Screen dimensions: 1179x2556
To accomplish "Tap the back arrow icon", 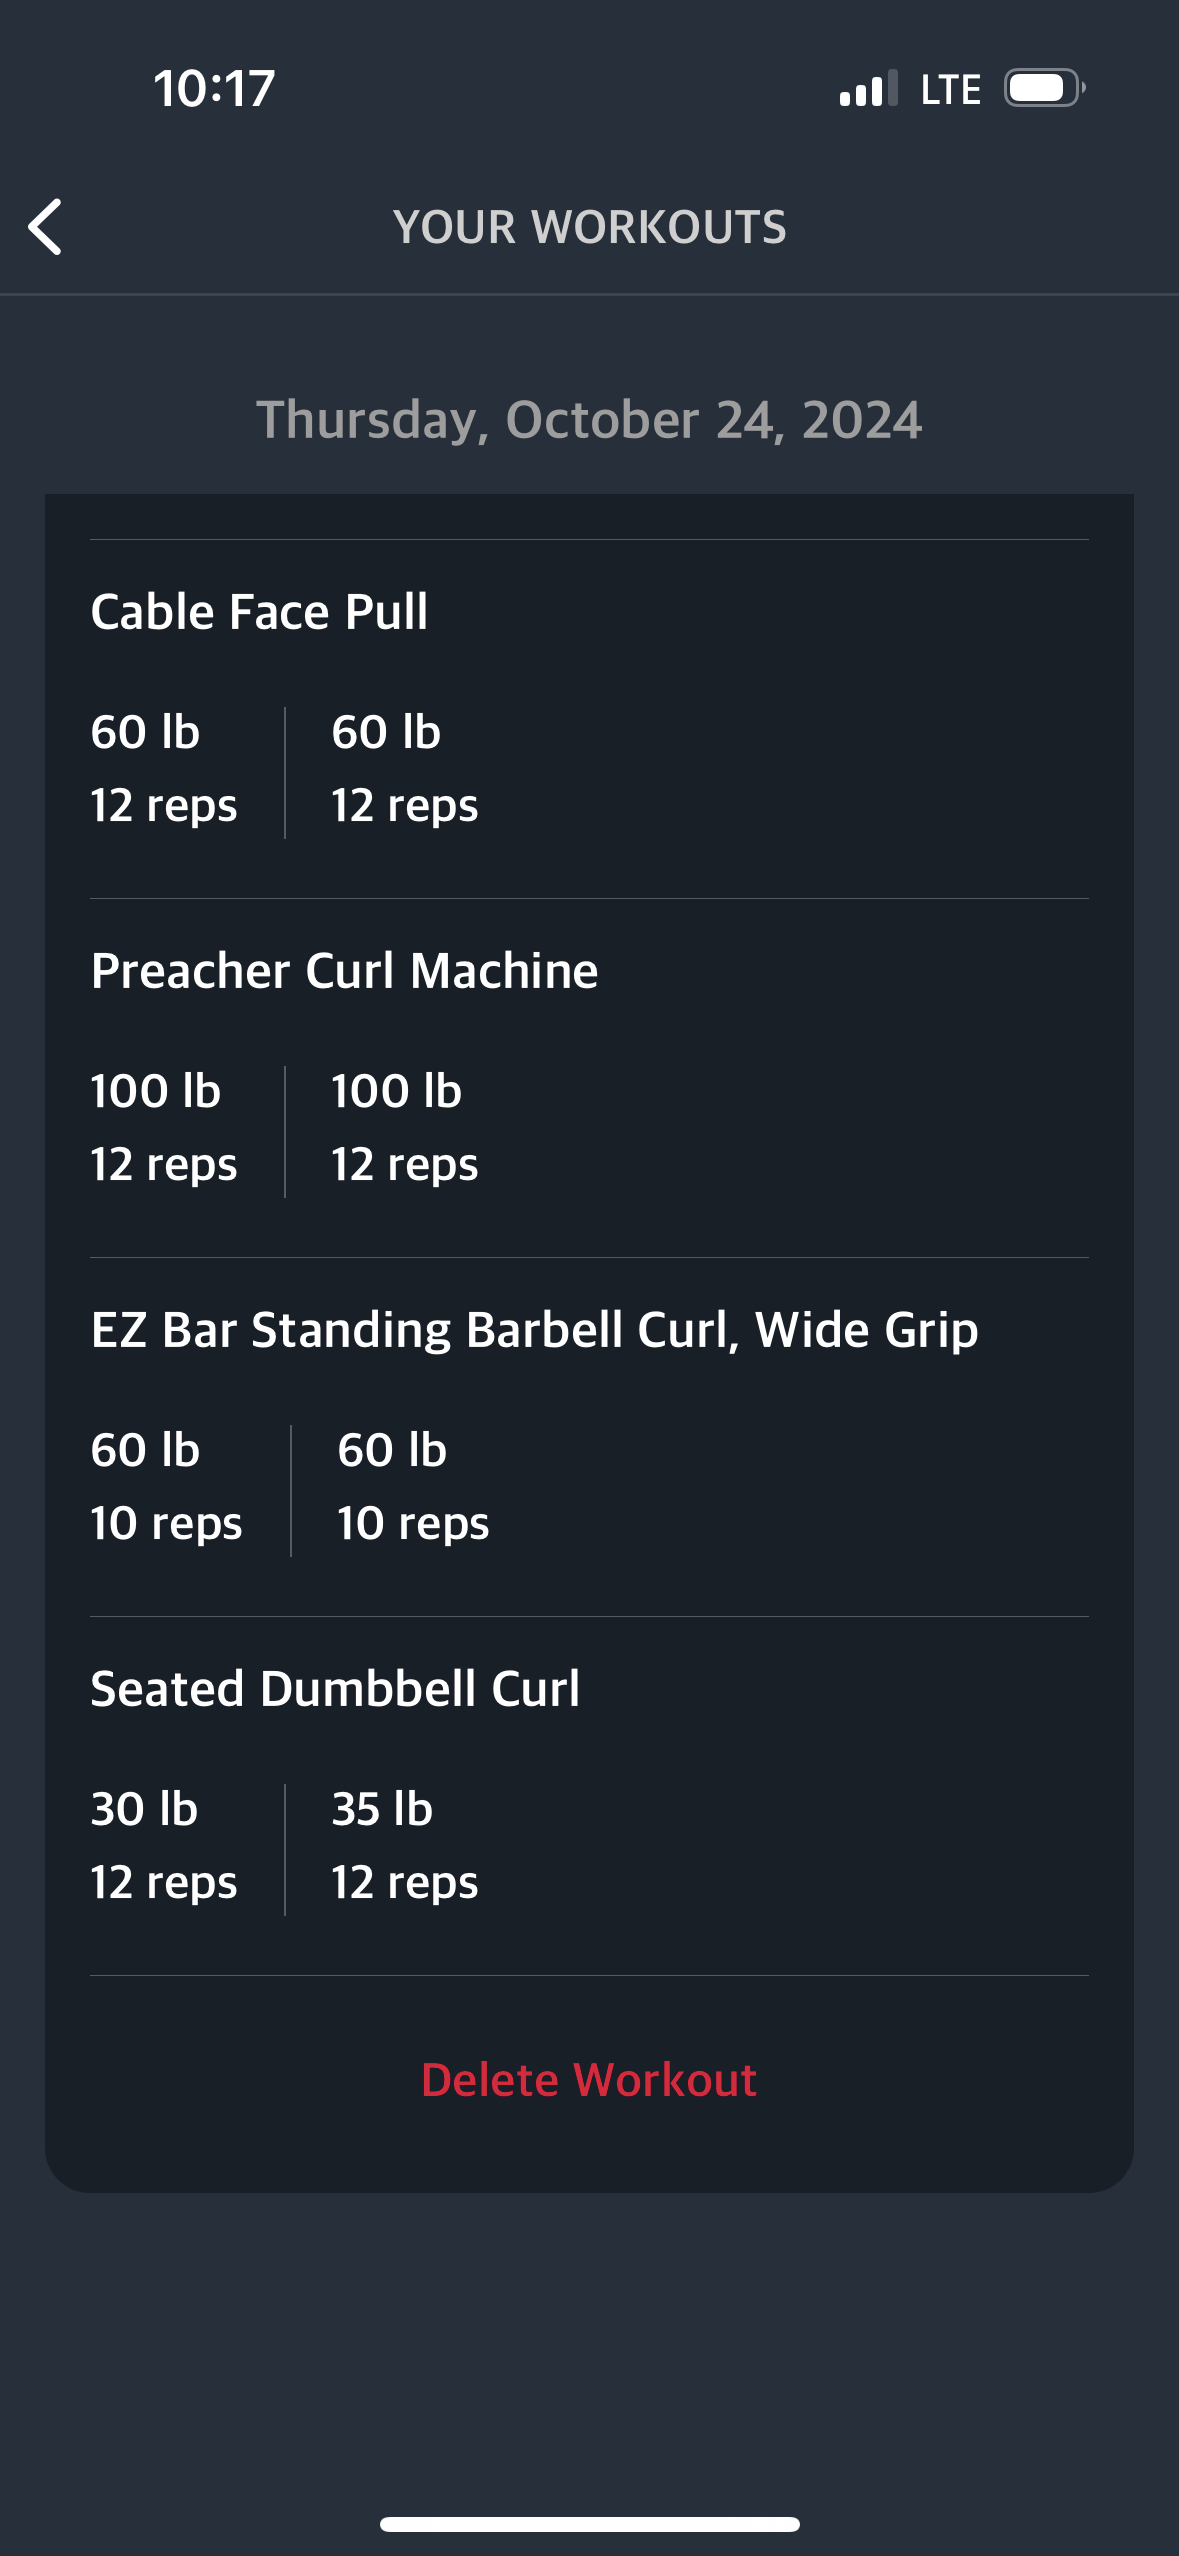I will [x=46, y=227].
